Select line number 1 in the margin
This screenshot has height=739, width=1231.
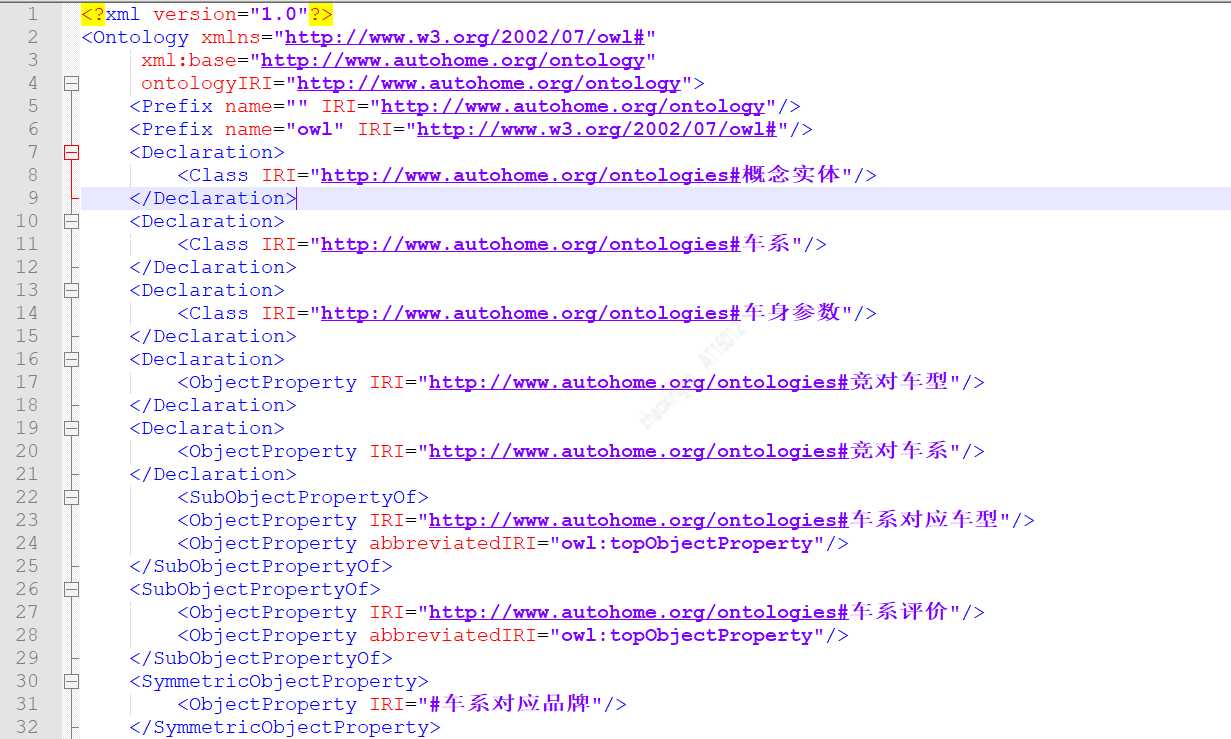coord(32,15)
